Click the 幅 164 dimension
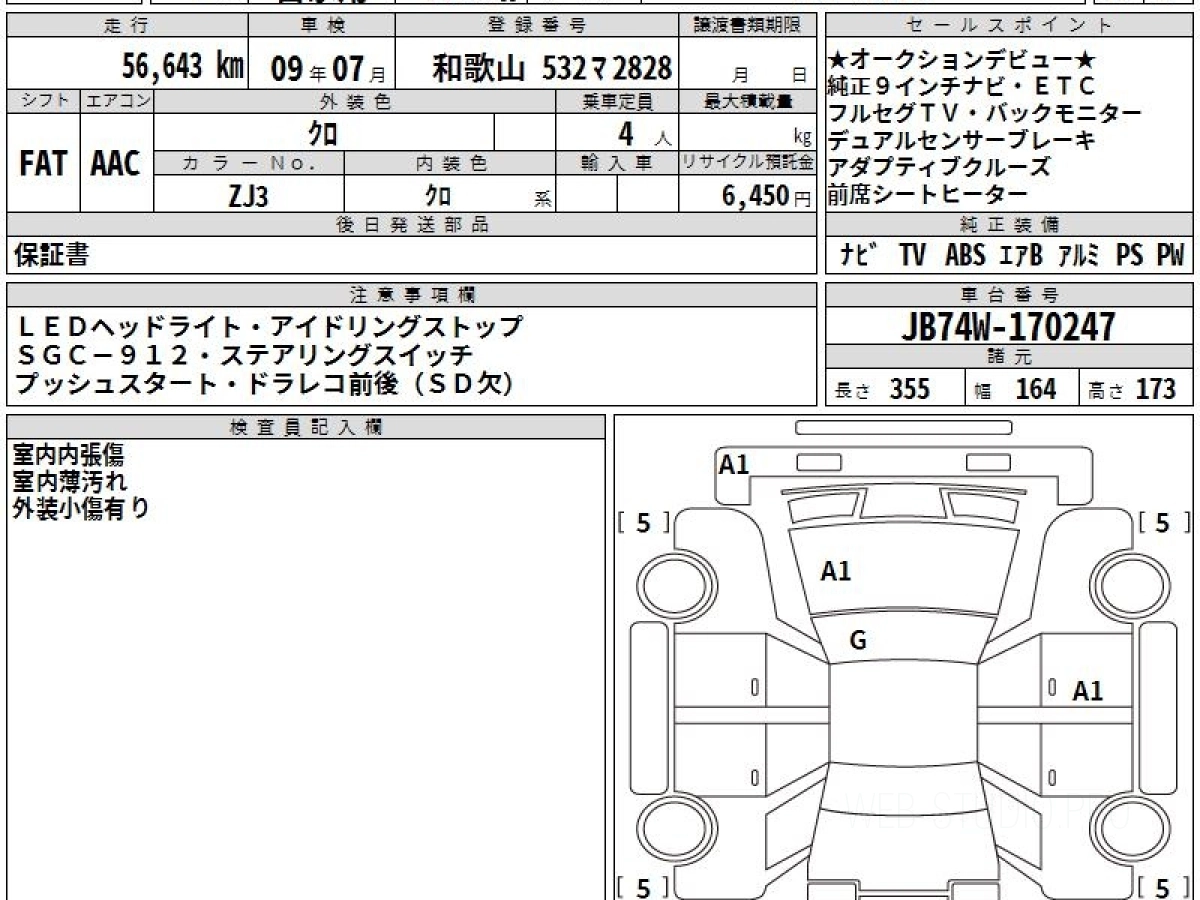 [1016, 389]
